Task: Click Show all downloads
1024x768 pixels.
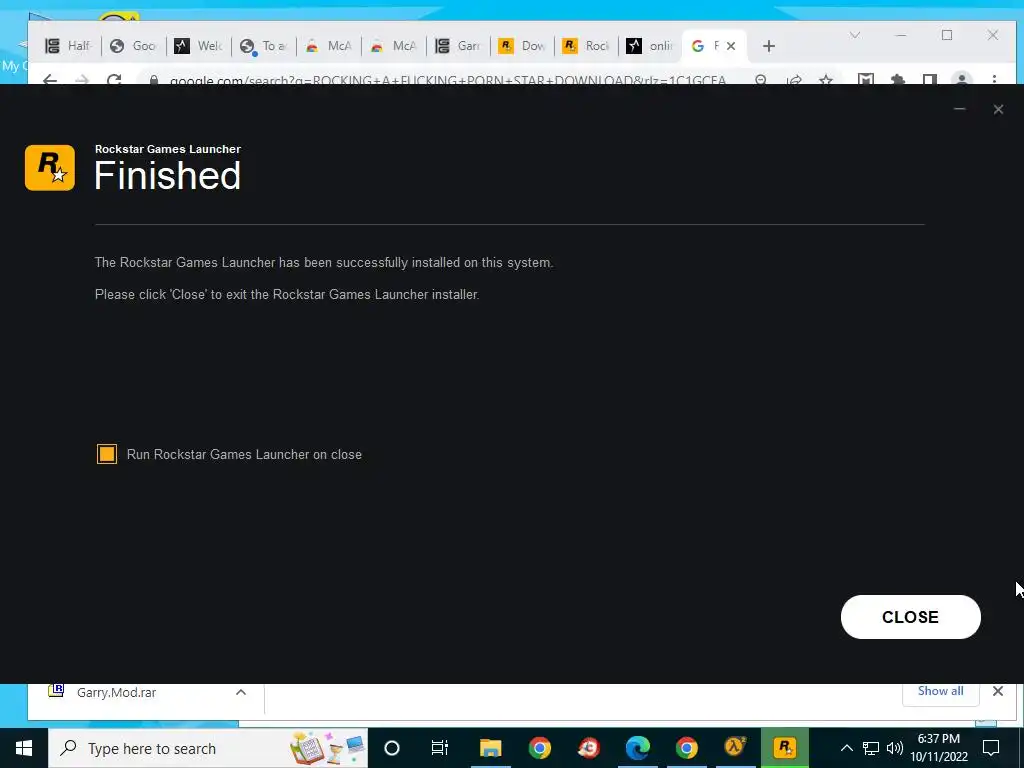Action: 940,692
